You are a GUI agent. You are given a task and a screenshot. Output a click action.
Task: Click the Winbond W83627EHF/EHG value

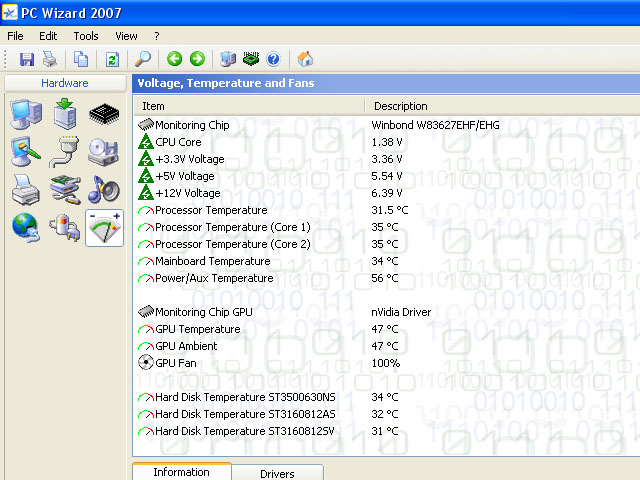pyautogui.click(x=435, y=125)
